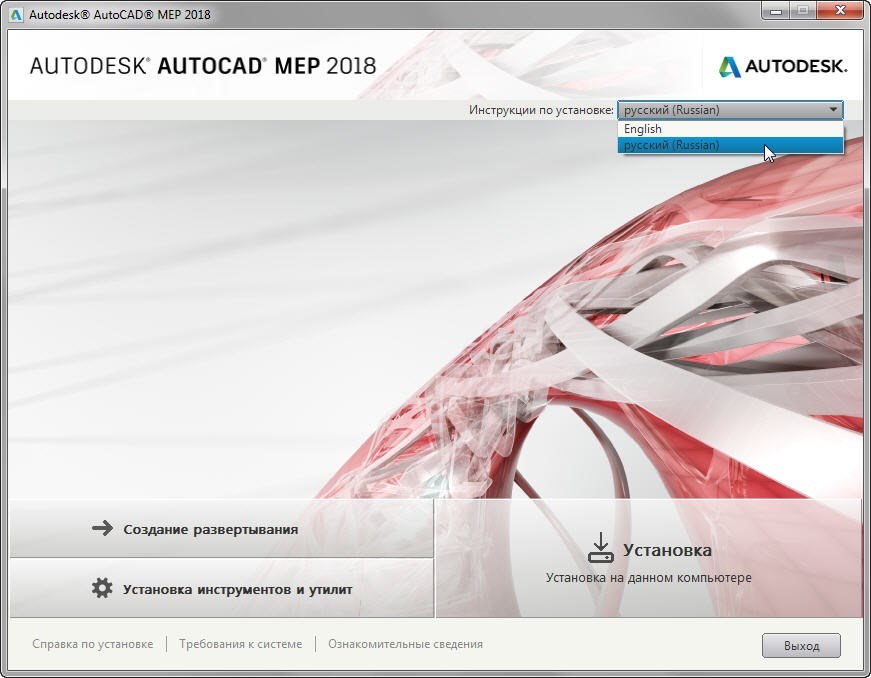Click the Создание развертывания button
Image resolution: width=871 pixels, height=678 pixels.
coord(221,528)
